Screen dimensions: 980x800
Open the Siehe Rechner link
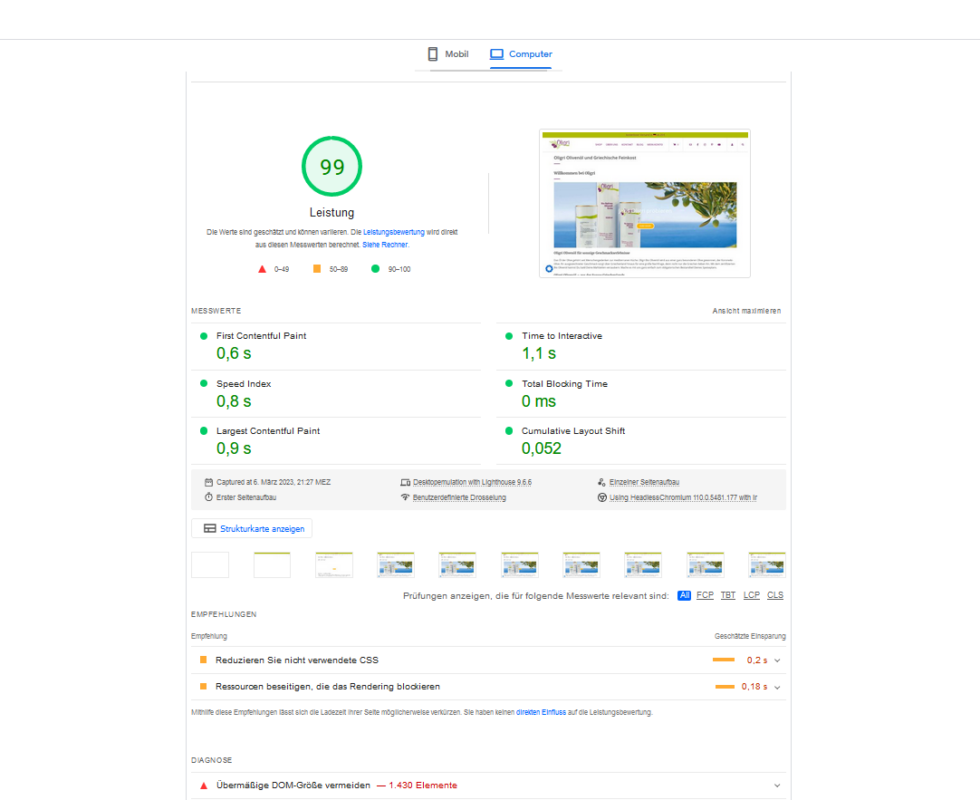(x=385, y=245)
